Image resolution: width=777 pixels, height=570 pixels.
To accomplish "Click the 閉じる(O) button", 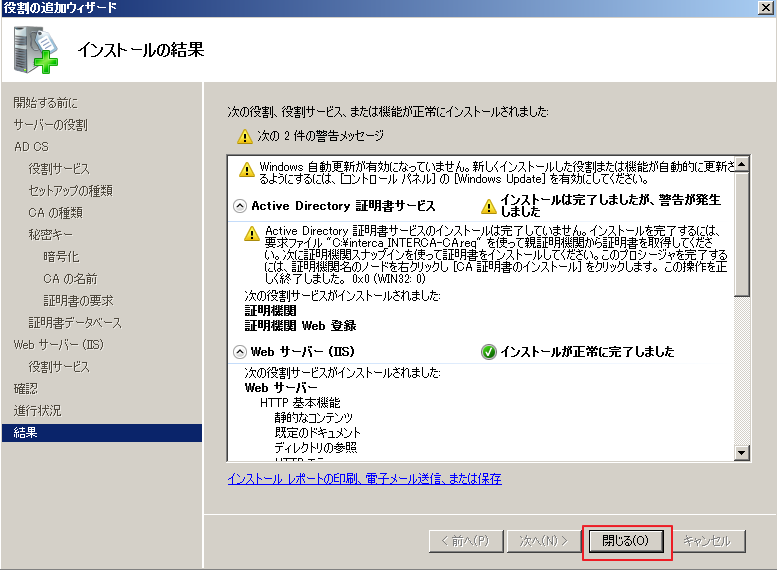I will pyautogui.click(x=626, y=541).
